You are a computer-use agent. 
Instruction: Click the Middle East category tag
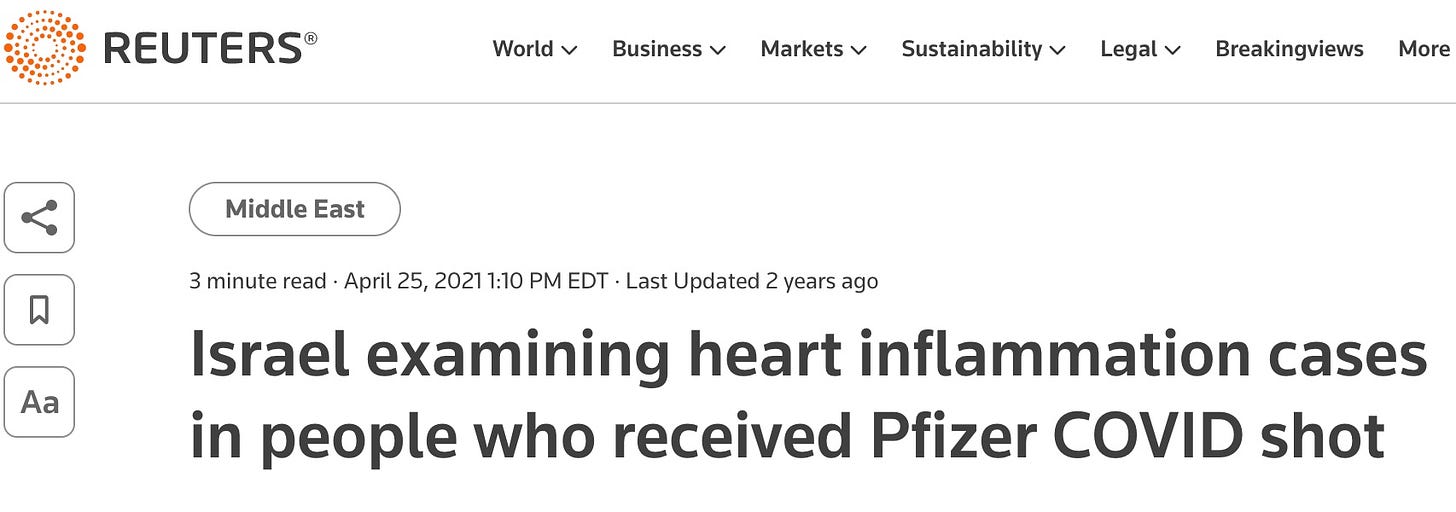pos(295,209)
